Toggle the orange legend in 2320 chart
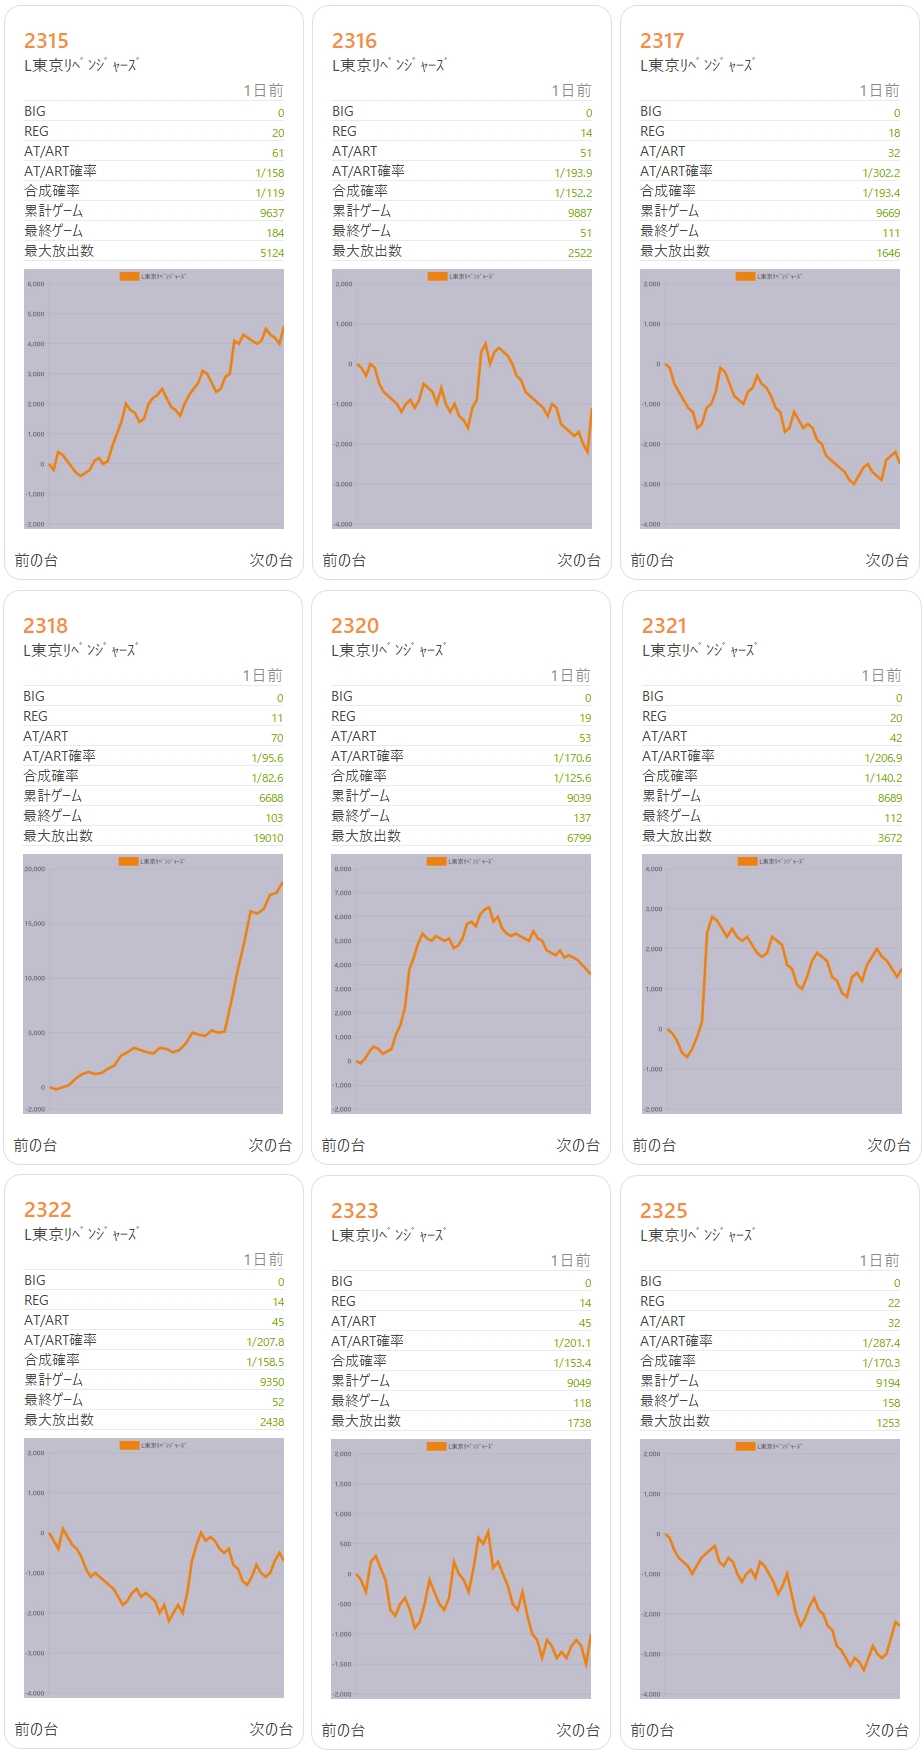This screenshot has width=924, height=1755. (x=436, y=861)
